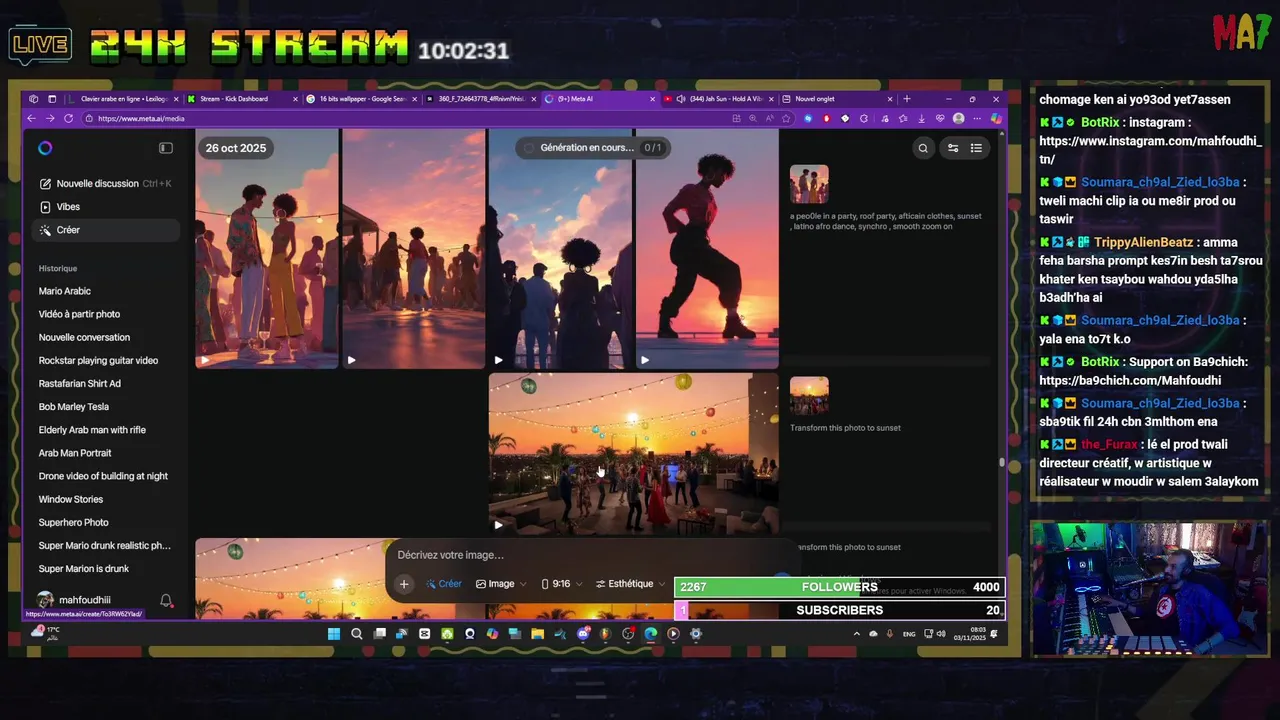Click the Meta AI logo in sidebar

(x=45, y=148)
